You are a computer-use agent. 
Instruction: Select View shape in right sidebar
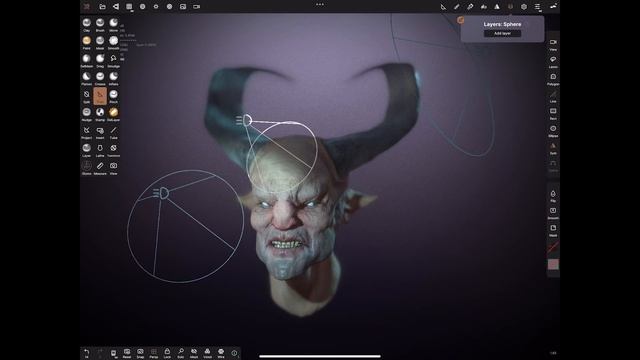pyautogui.click(x=553, y=44)
